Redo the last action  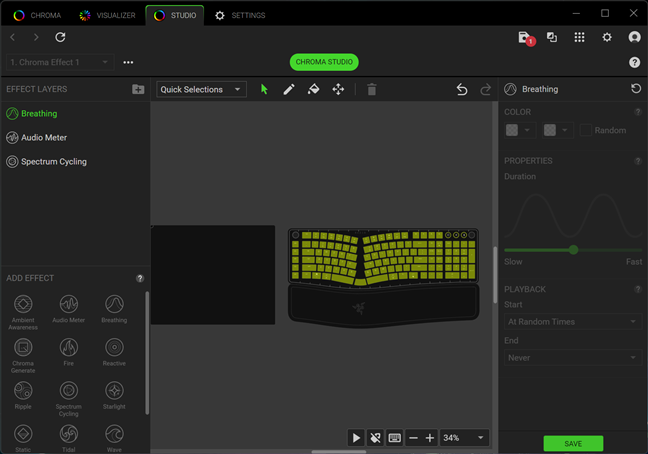486,89
